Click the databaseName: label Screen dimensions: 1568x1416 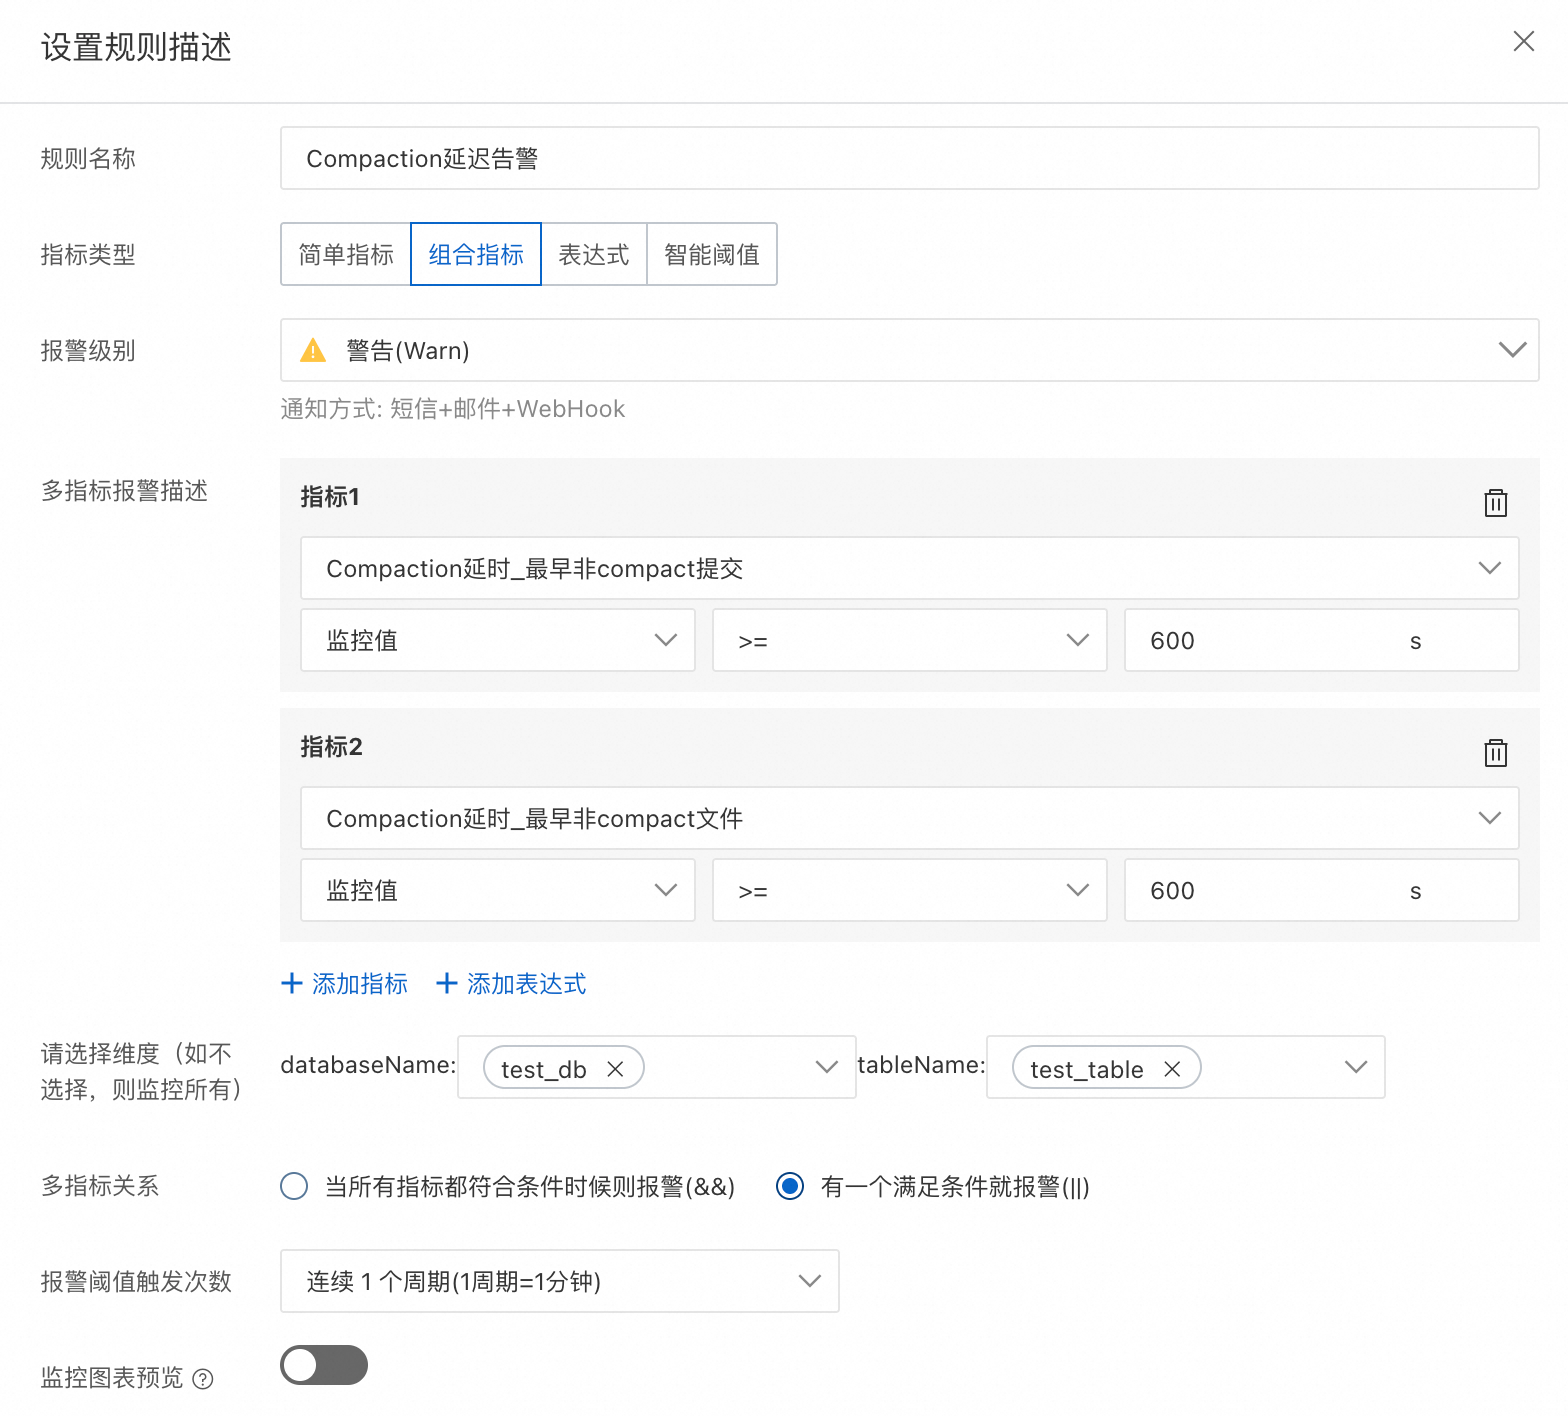click(x=368, y=1065)
